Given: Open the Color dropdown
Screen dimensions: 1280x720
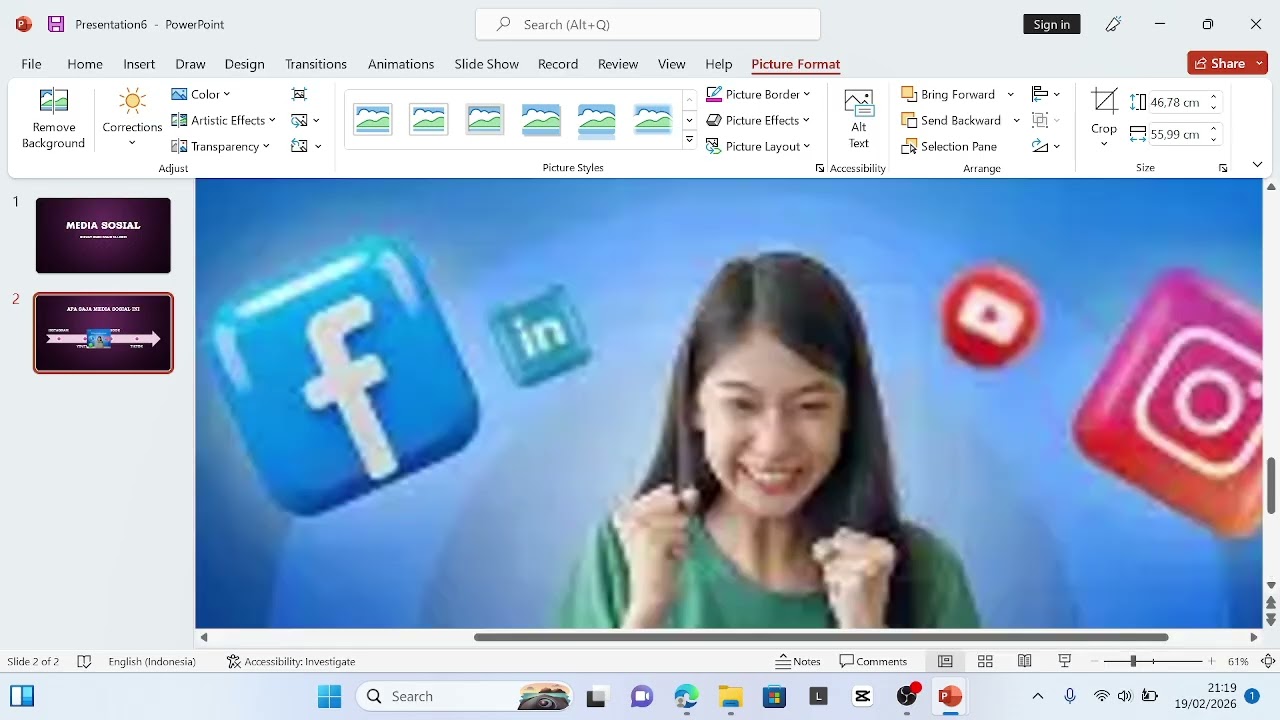Looking at the screenshot, I should (200, 94).
